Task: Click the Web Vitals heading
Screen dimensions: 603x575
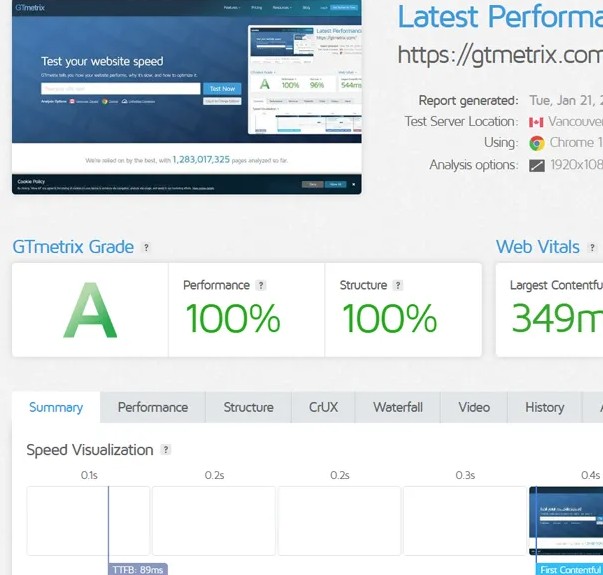Action: point(538,247)
